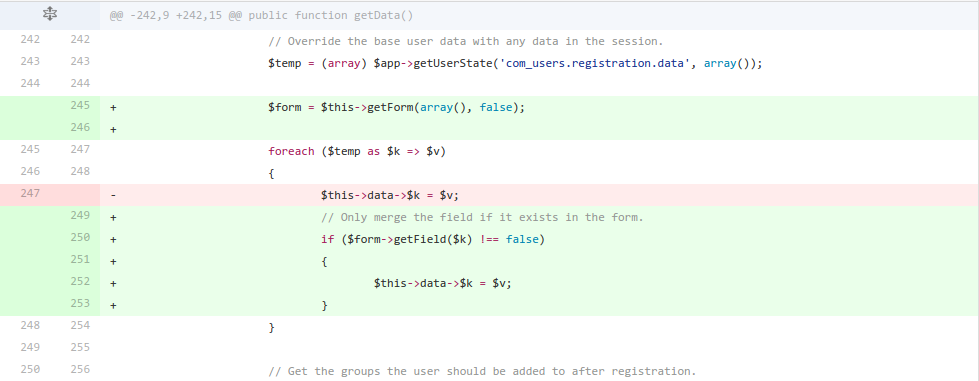This screenshot has height=381, width=979.
Task: Click new line number 254
Action: tap(79, 325)
